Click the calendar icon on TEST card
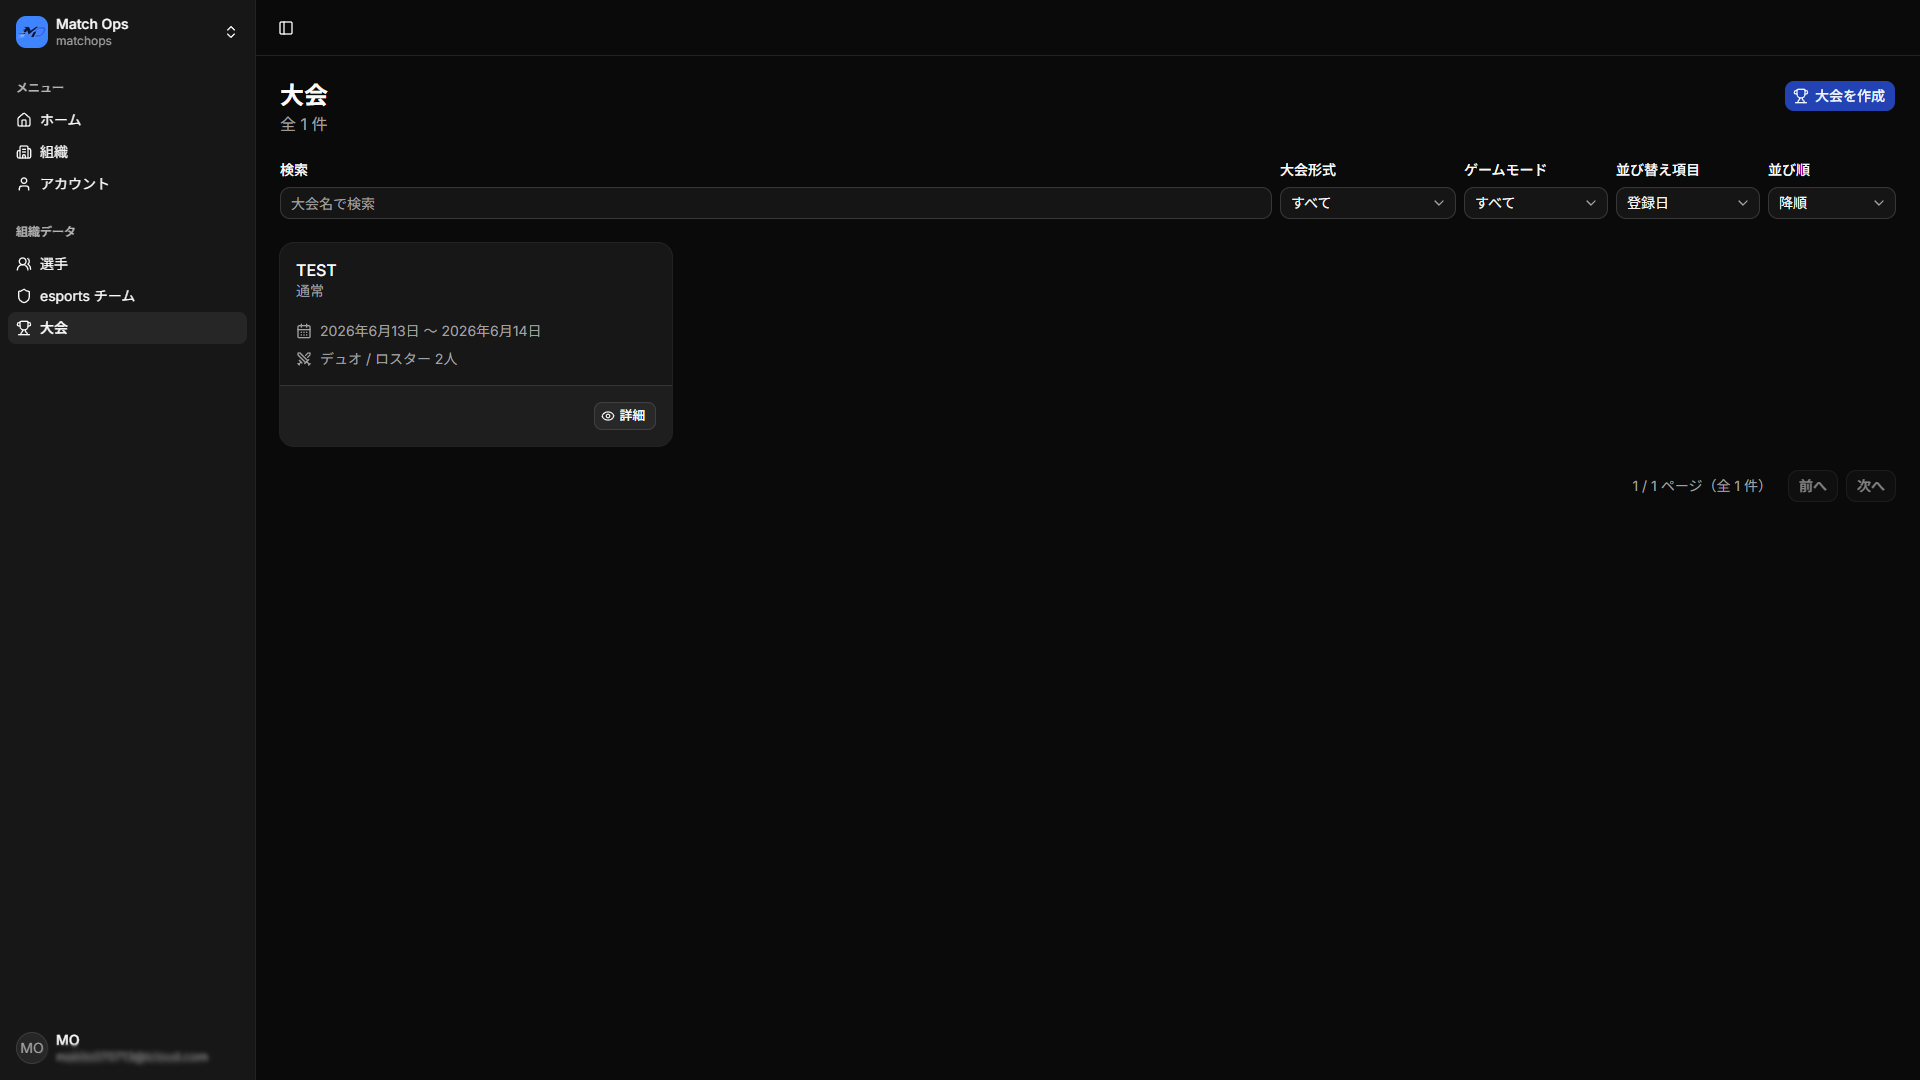This screenshot has height=1080, width=1920. (x=304, y=331)
